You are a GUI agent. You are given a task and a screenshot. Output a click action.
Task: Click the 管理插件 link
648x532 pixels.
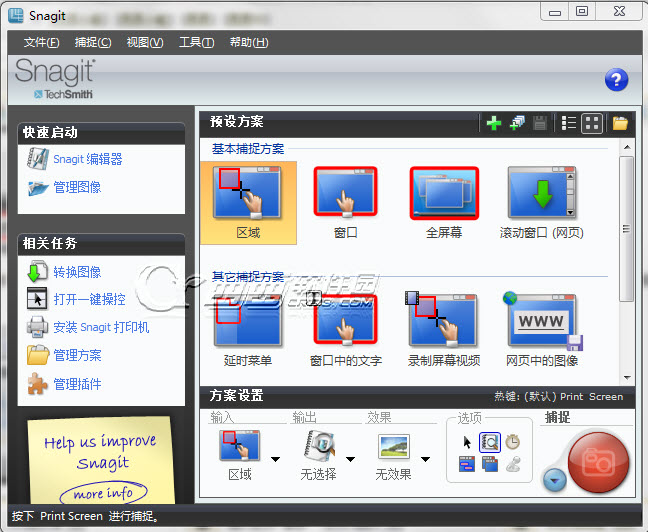click(x=77, y=384)
